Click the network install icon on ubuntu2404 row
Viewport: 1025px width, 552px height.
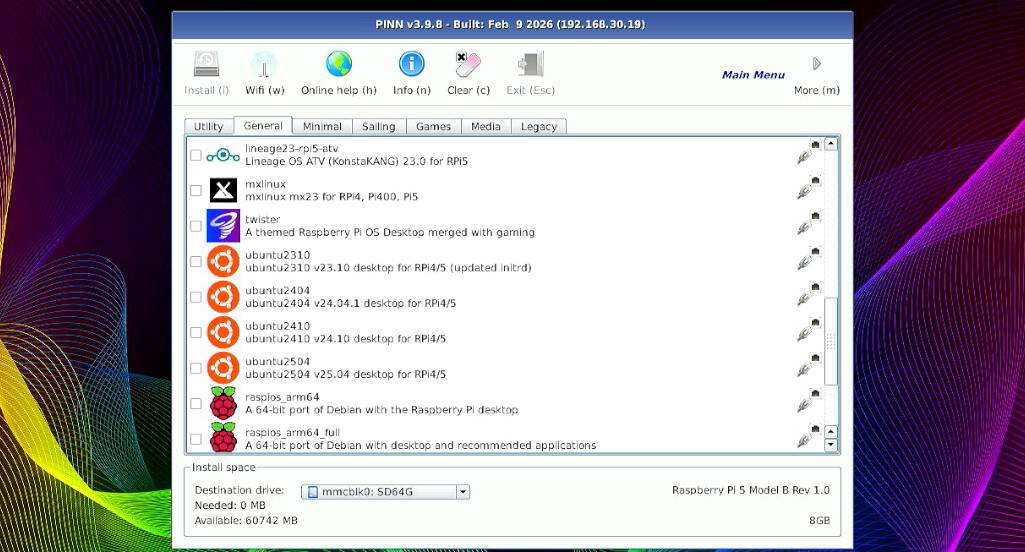pos(809,294)
